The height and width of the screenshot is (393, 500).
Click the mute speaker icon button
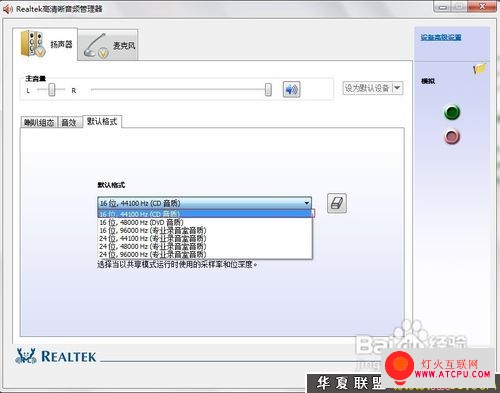point(291,89)
